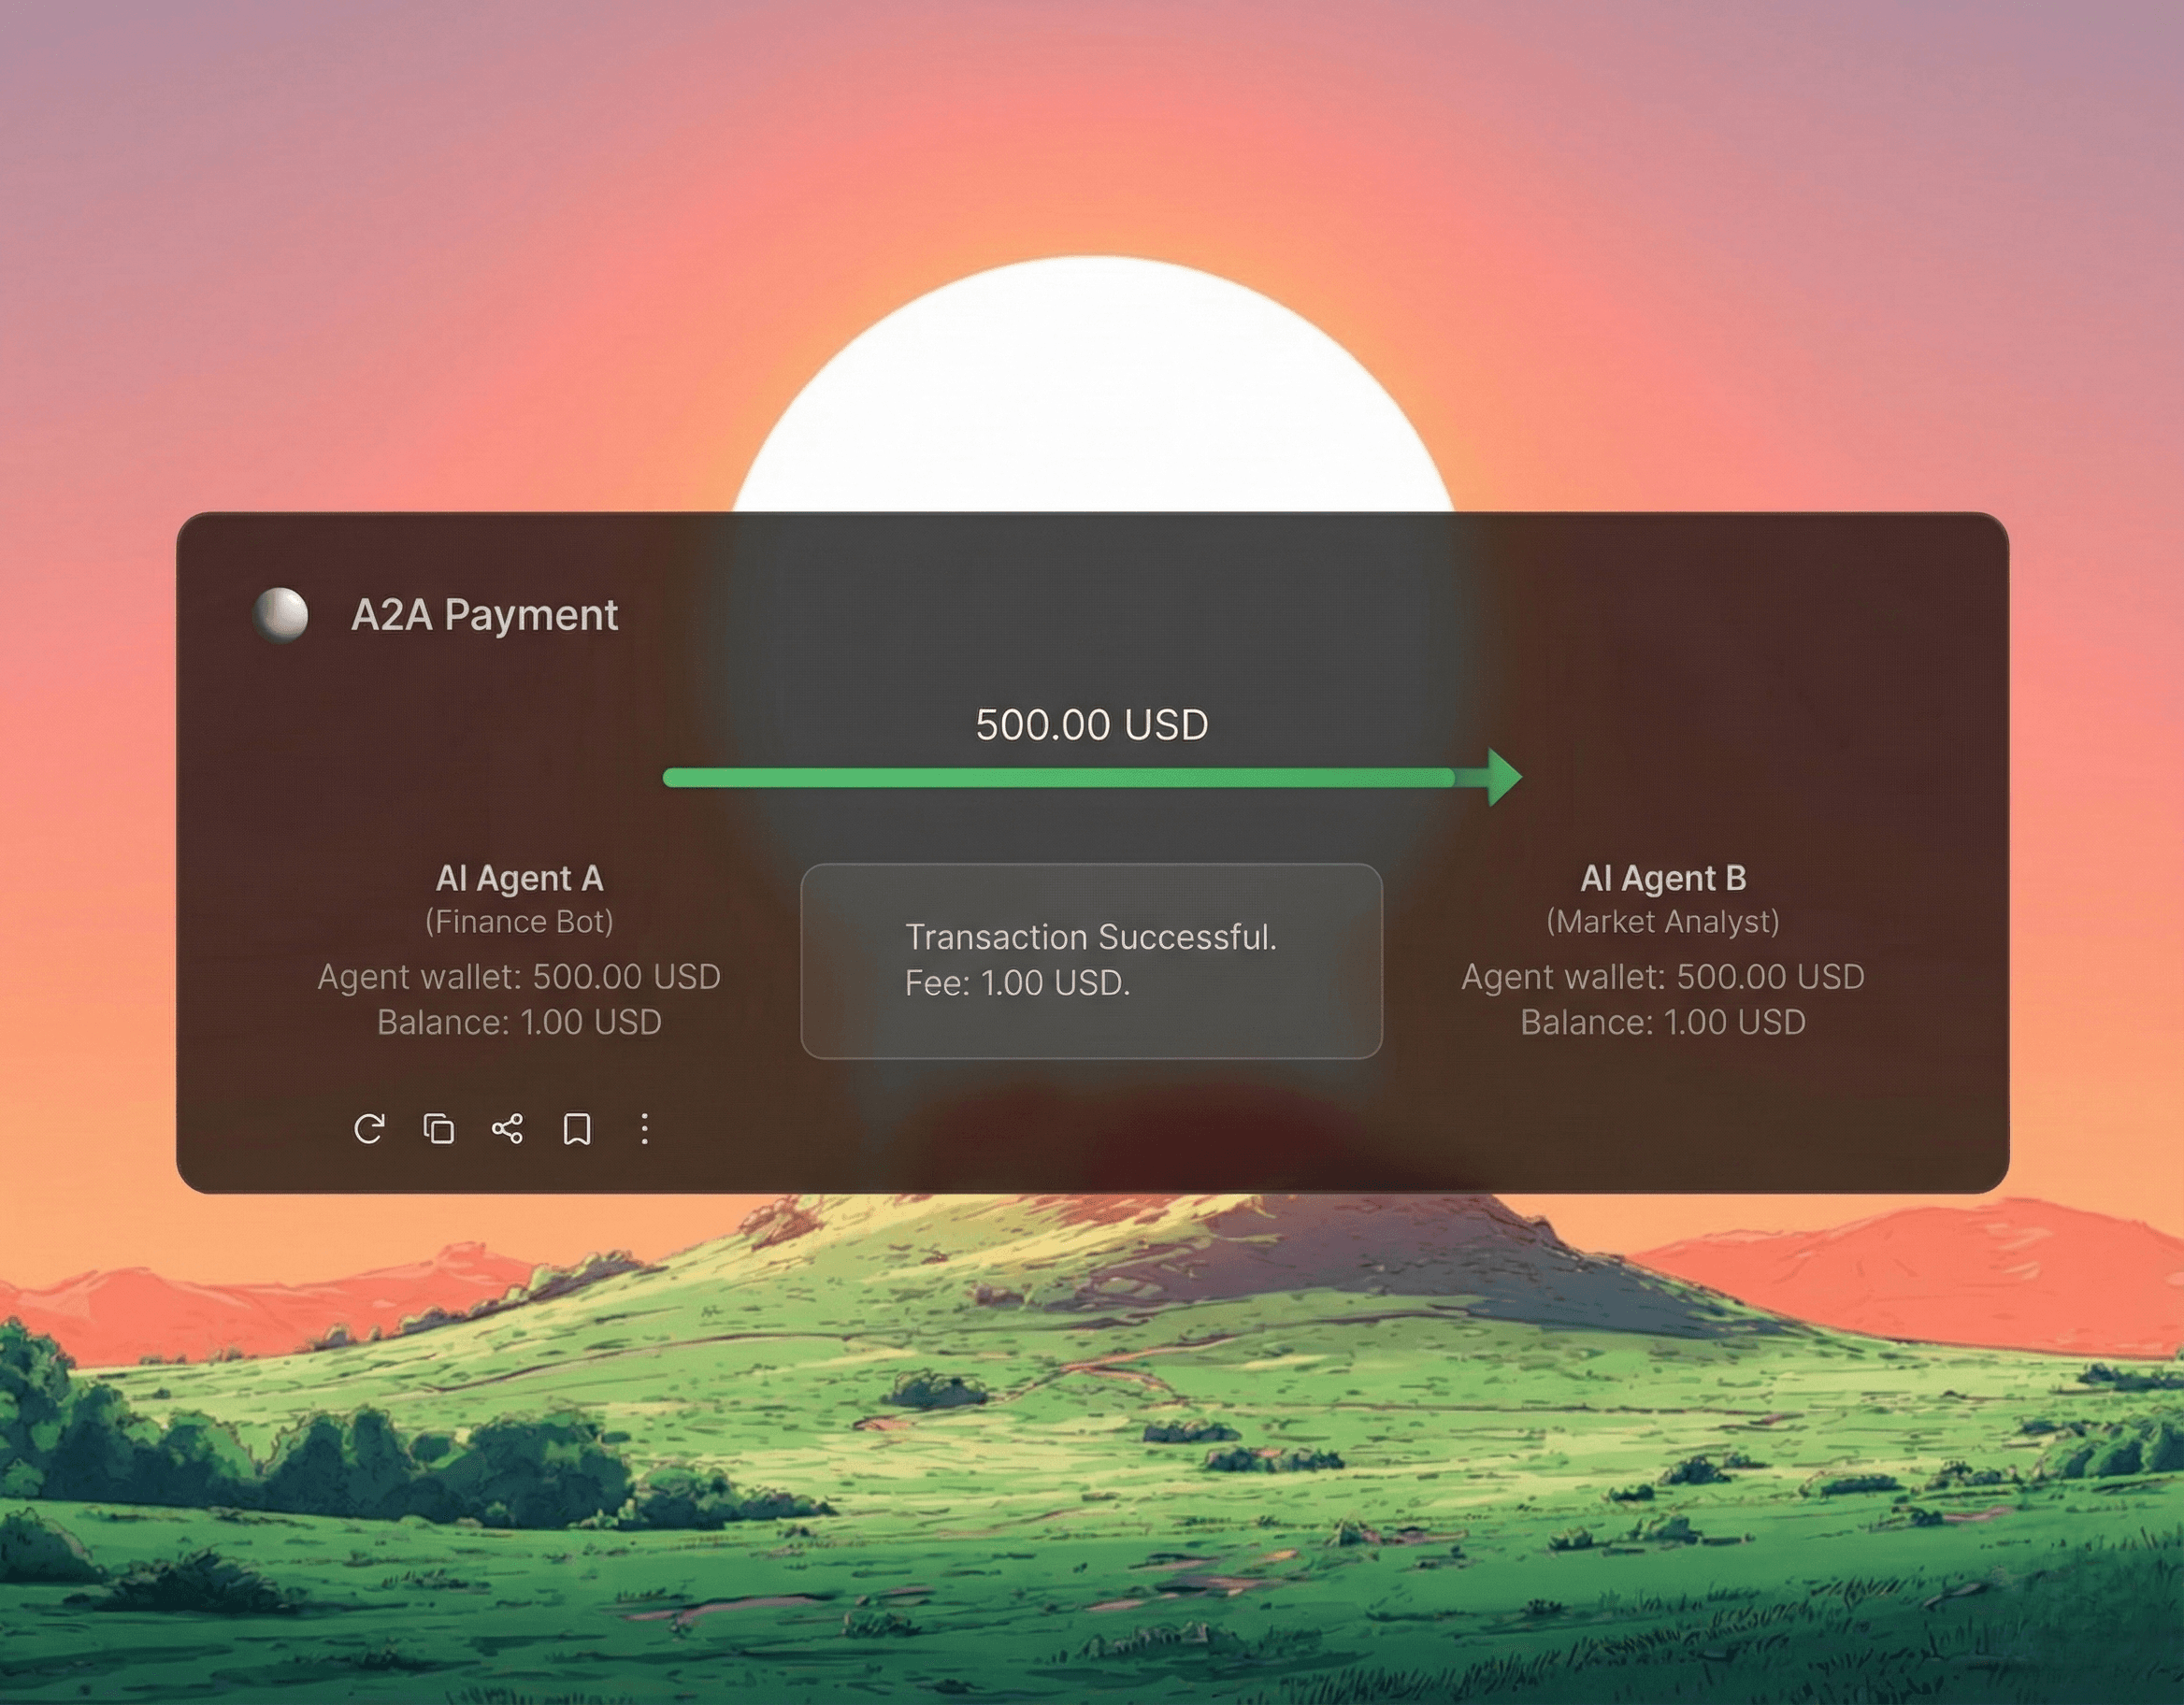Click Agent B's Balance 1.00 USD text
Viewport: 2184px width, 1705px height.
tap(1663, 1022)
